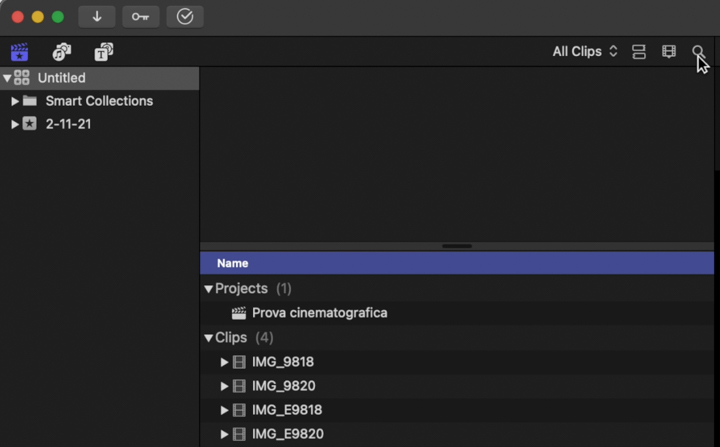The height and width of the screenshot is (447, 720).
Task: Show the Photos and Audio sidebar
Action: click(x=62, y=52)
